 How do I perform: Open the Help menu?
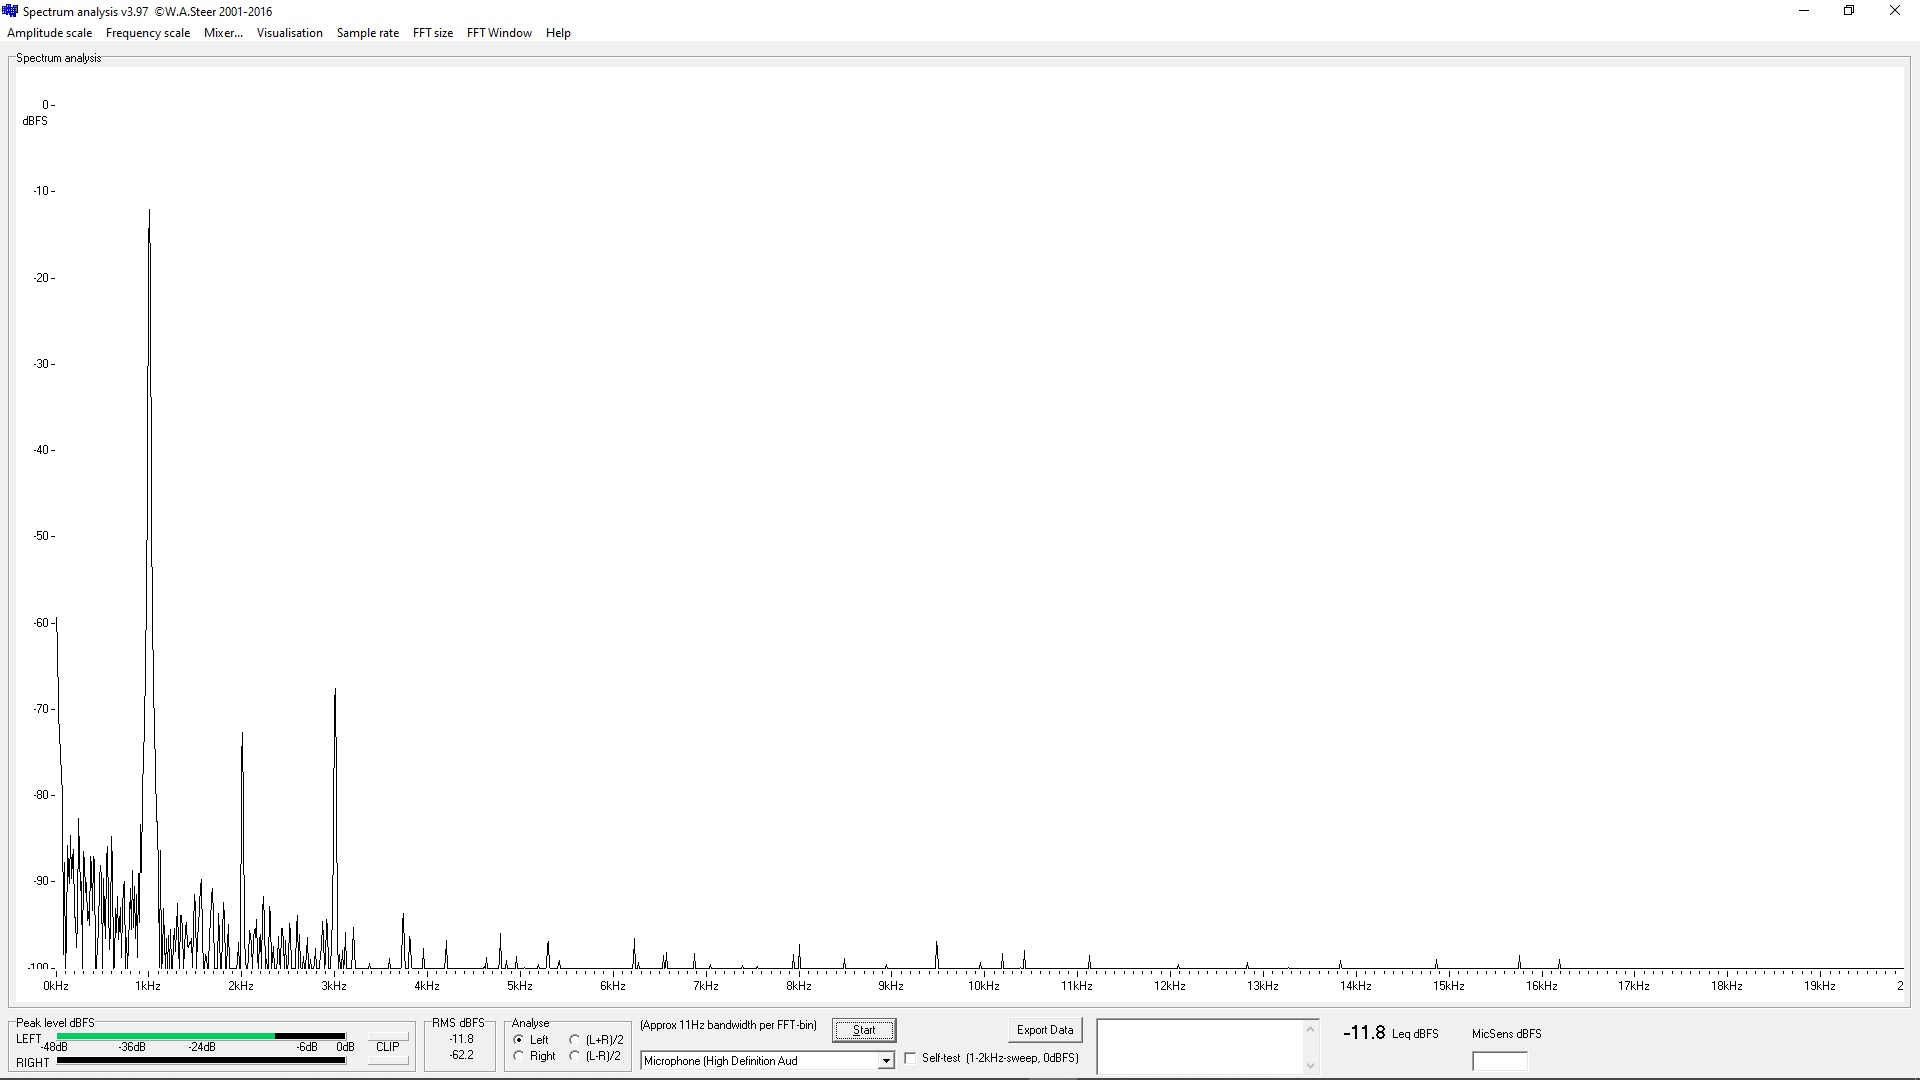pyautogui.click(x=558, y=33)
